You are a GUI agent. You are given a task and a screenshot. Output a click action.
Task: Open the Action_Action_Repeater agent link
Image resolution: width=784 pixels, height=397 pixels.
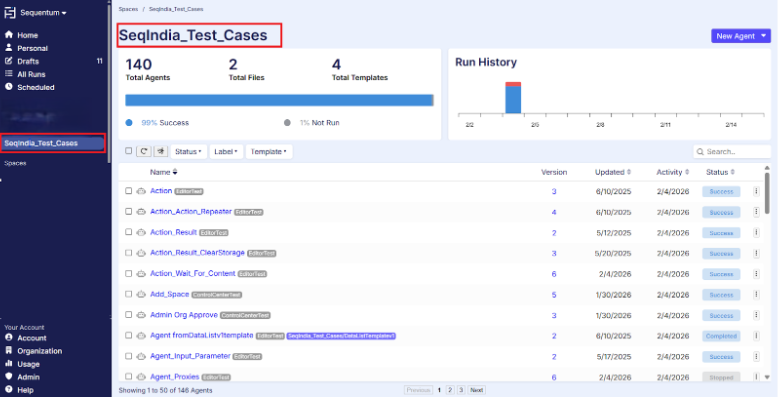click(x=191, y=212)
